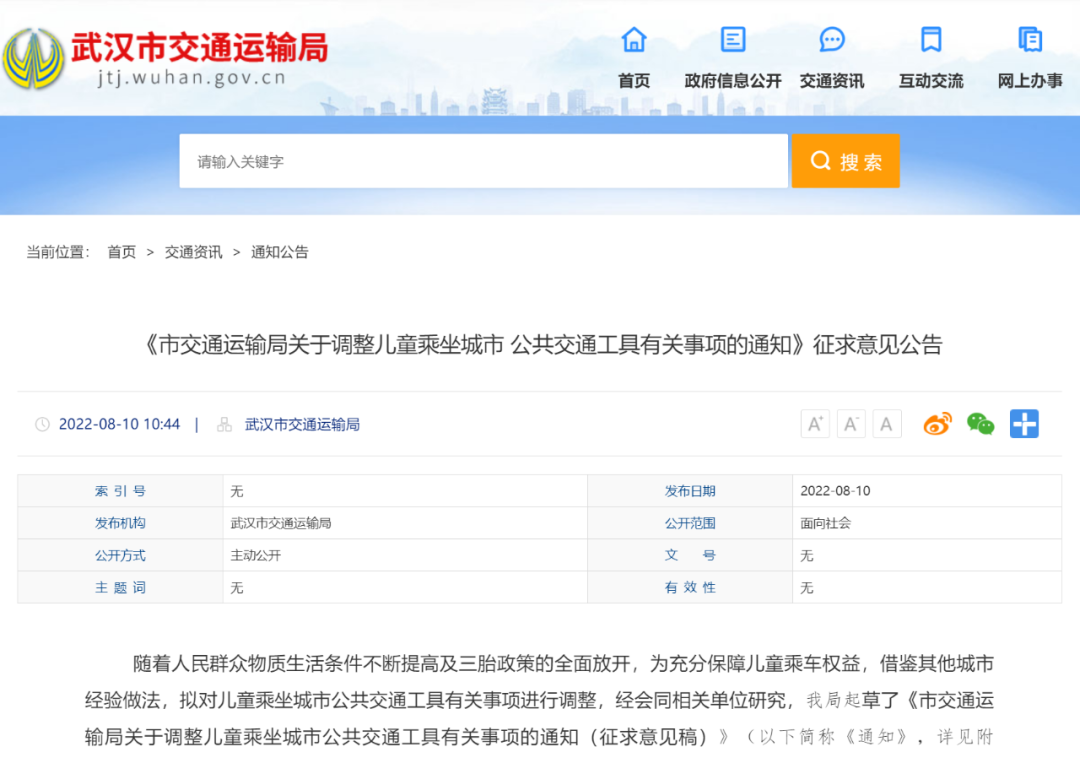Decrease font size with A- button

pyautogui.click(x=851, y=424)
